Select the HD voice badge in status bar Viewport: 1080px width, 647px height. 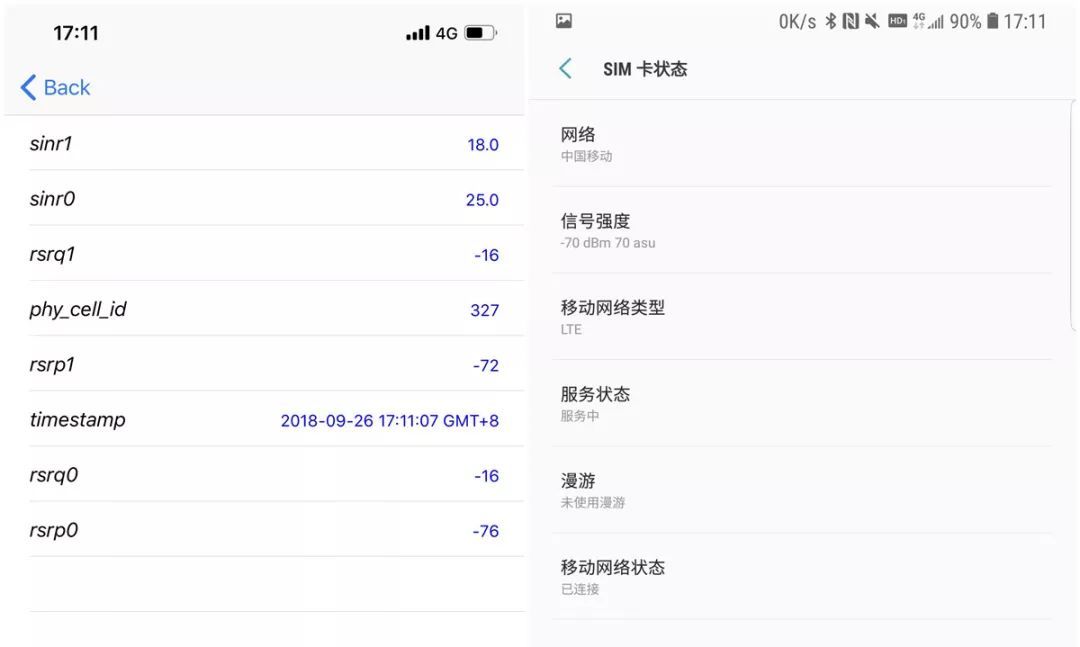[x=897, y=20]
